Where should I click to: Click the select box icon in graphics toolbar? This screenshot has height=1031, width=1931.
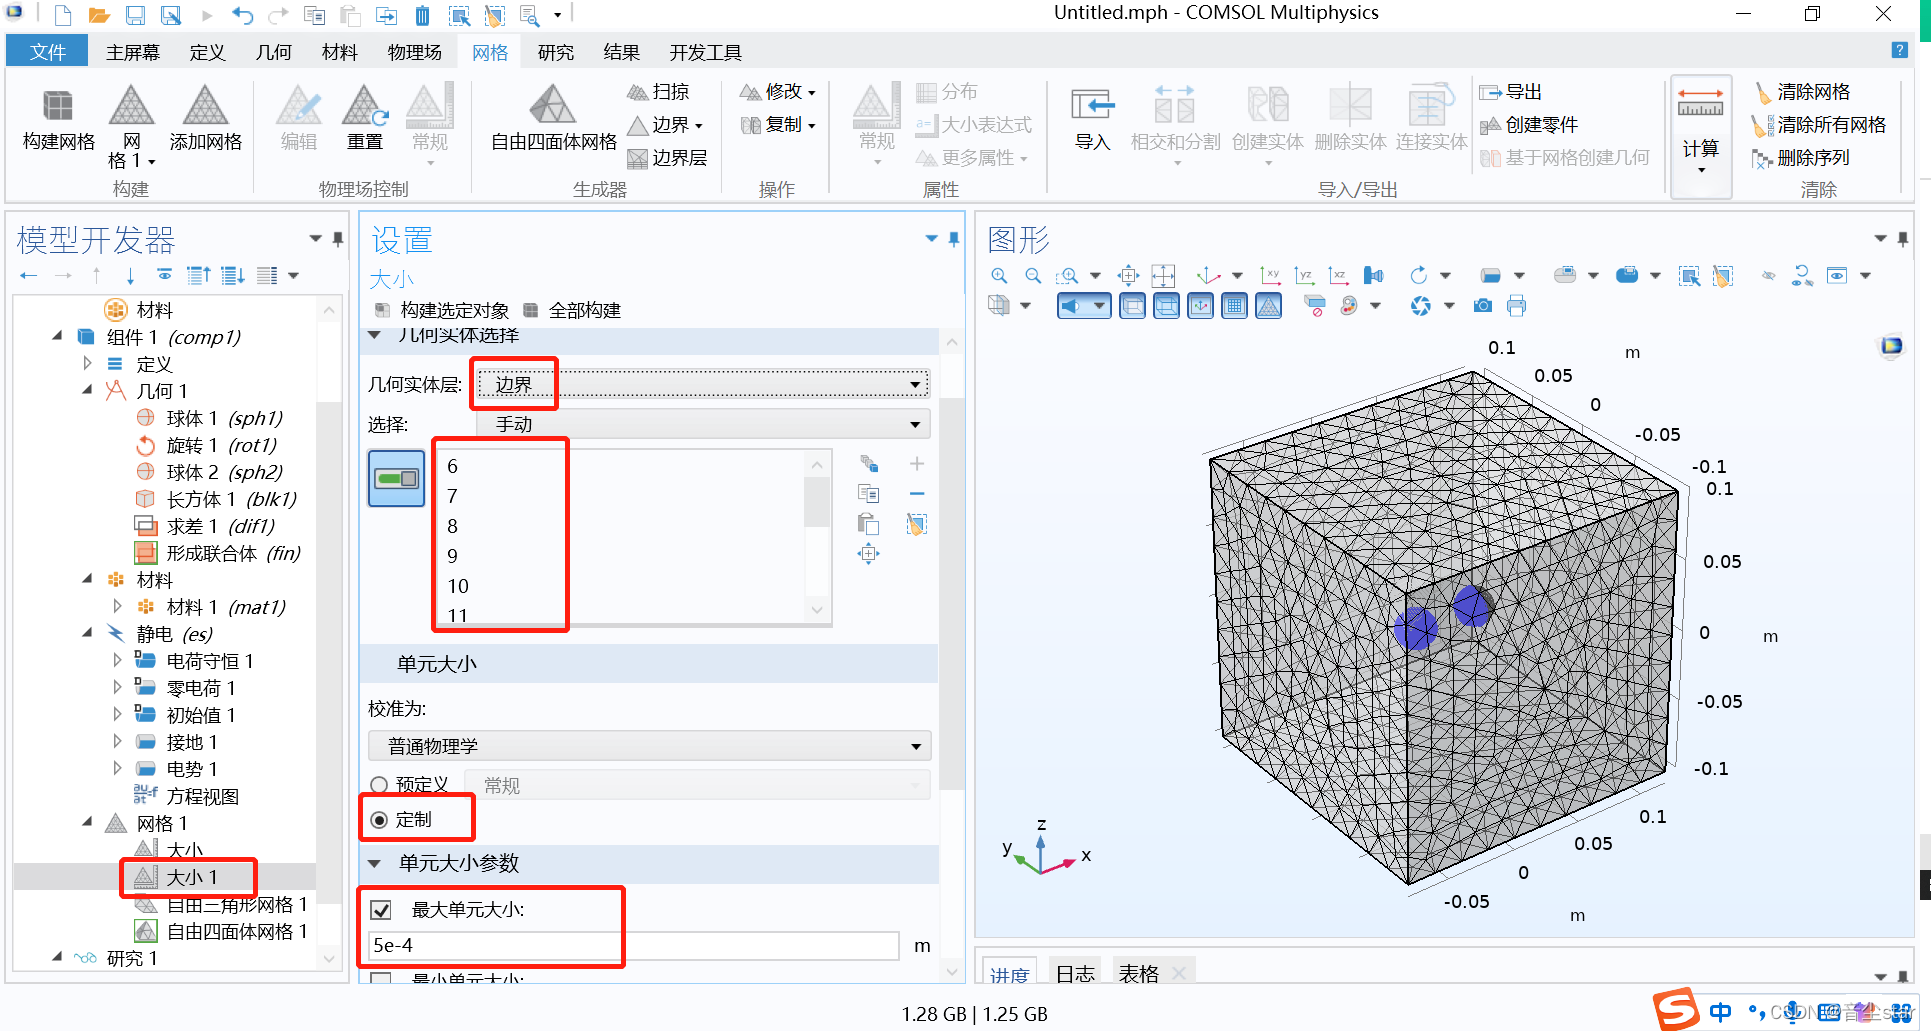[1690, 275]
